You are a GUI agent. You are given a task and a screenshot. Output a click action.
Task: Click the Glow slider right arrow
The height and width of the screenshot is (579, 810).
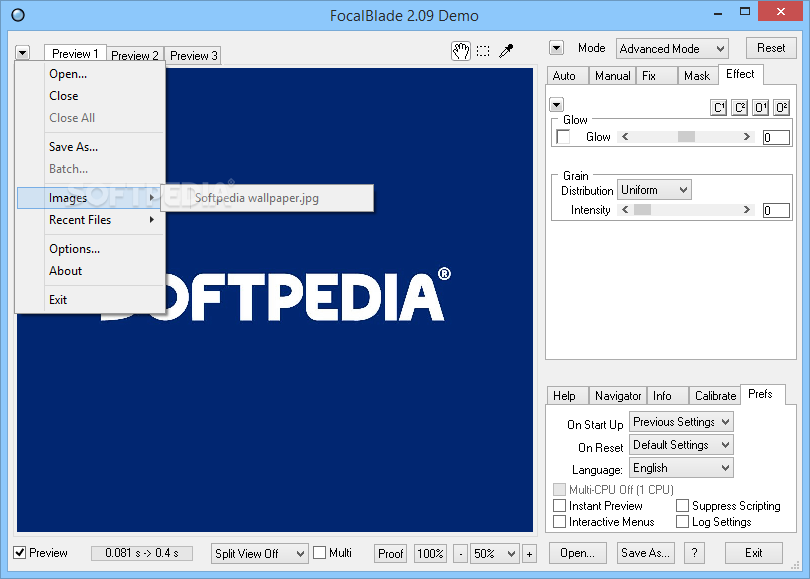tap(746, 137)
